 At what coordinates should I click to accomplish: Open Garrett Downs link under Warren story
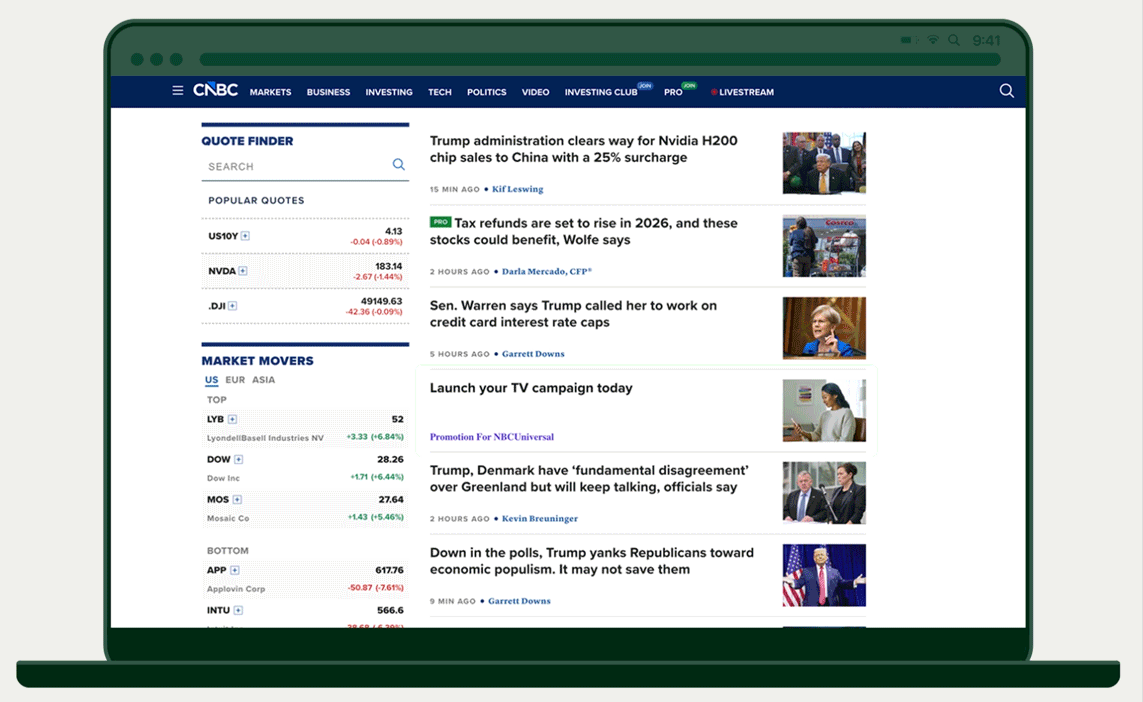pos(533,354)
